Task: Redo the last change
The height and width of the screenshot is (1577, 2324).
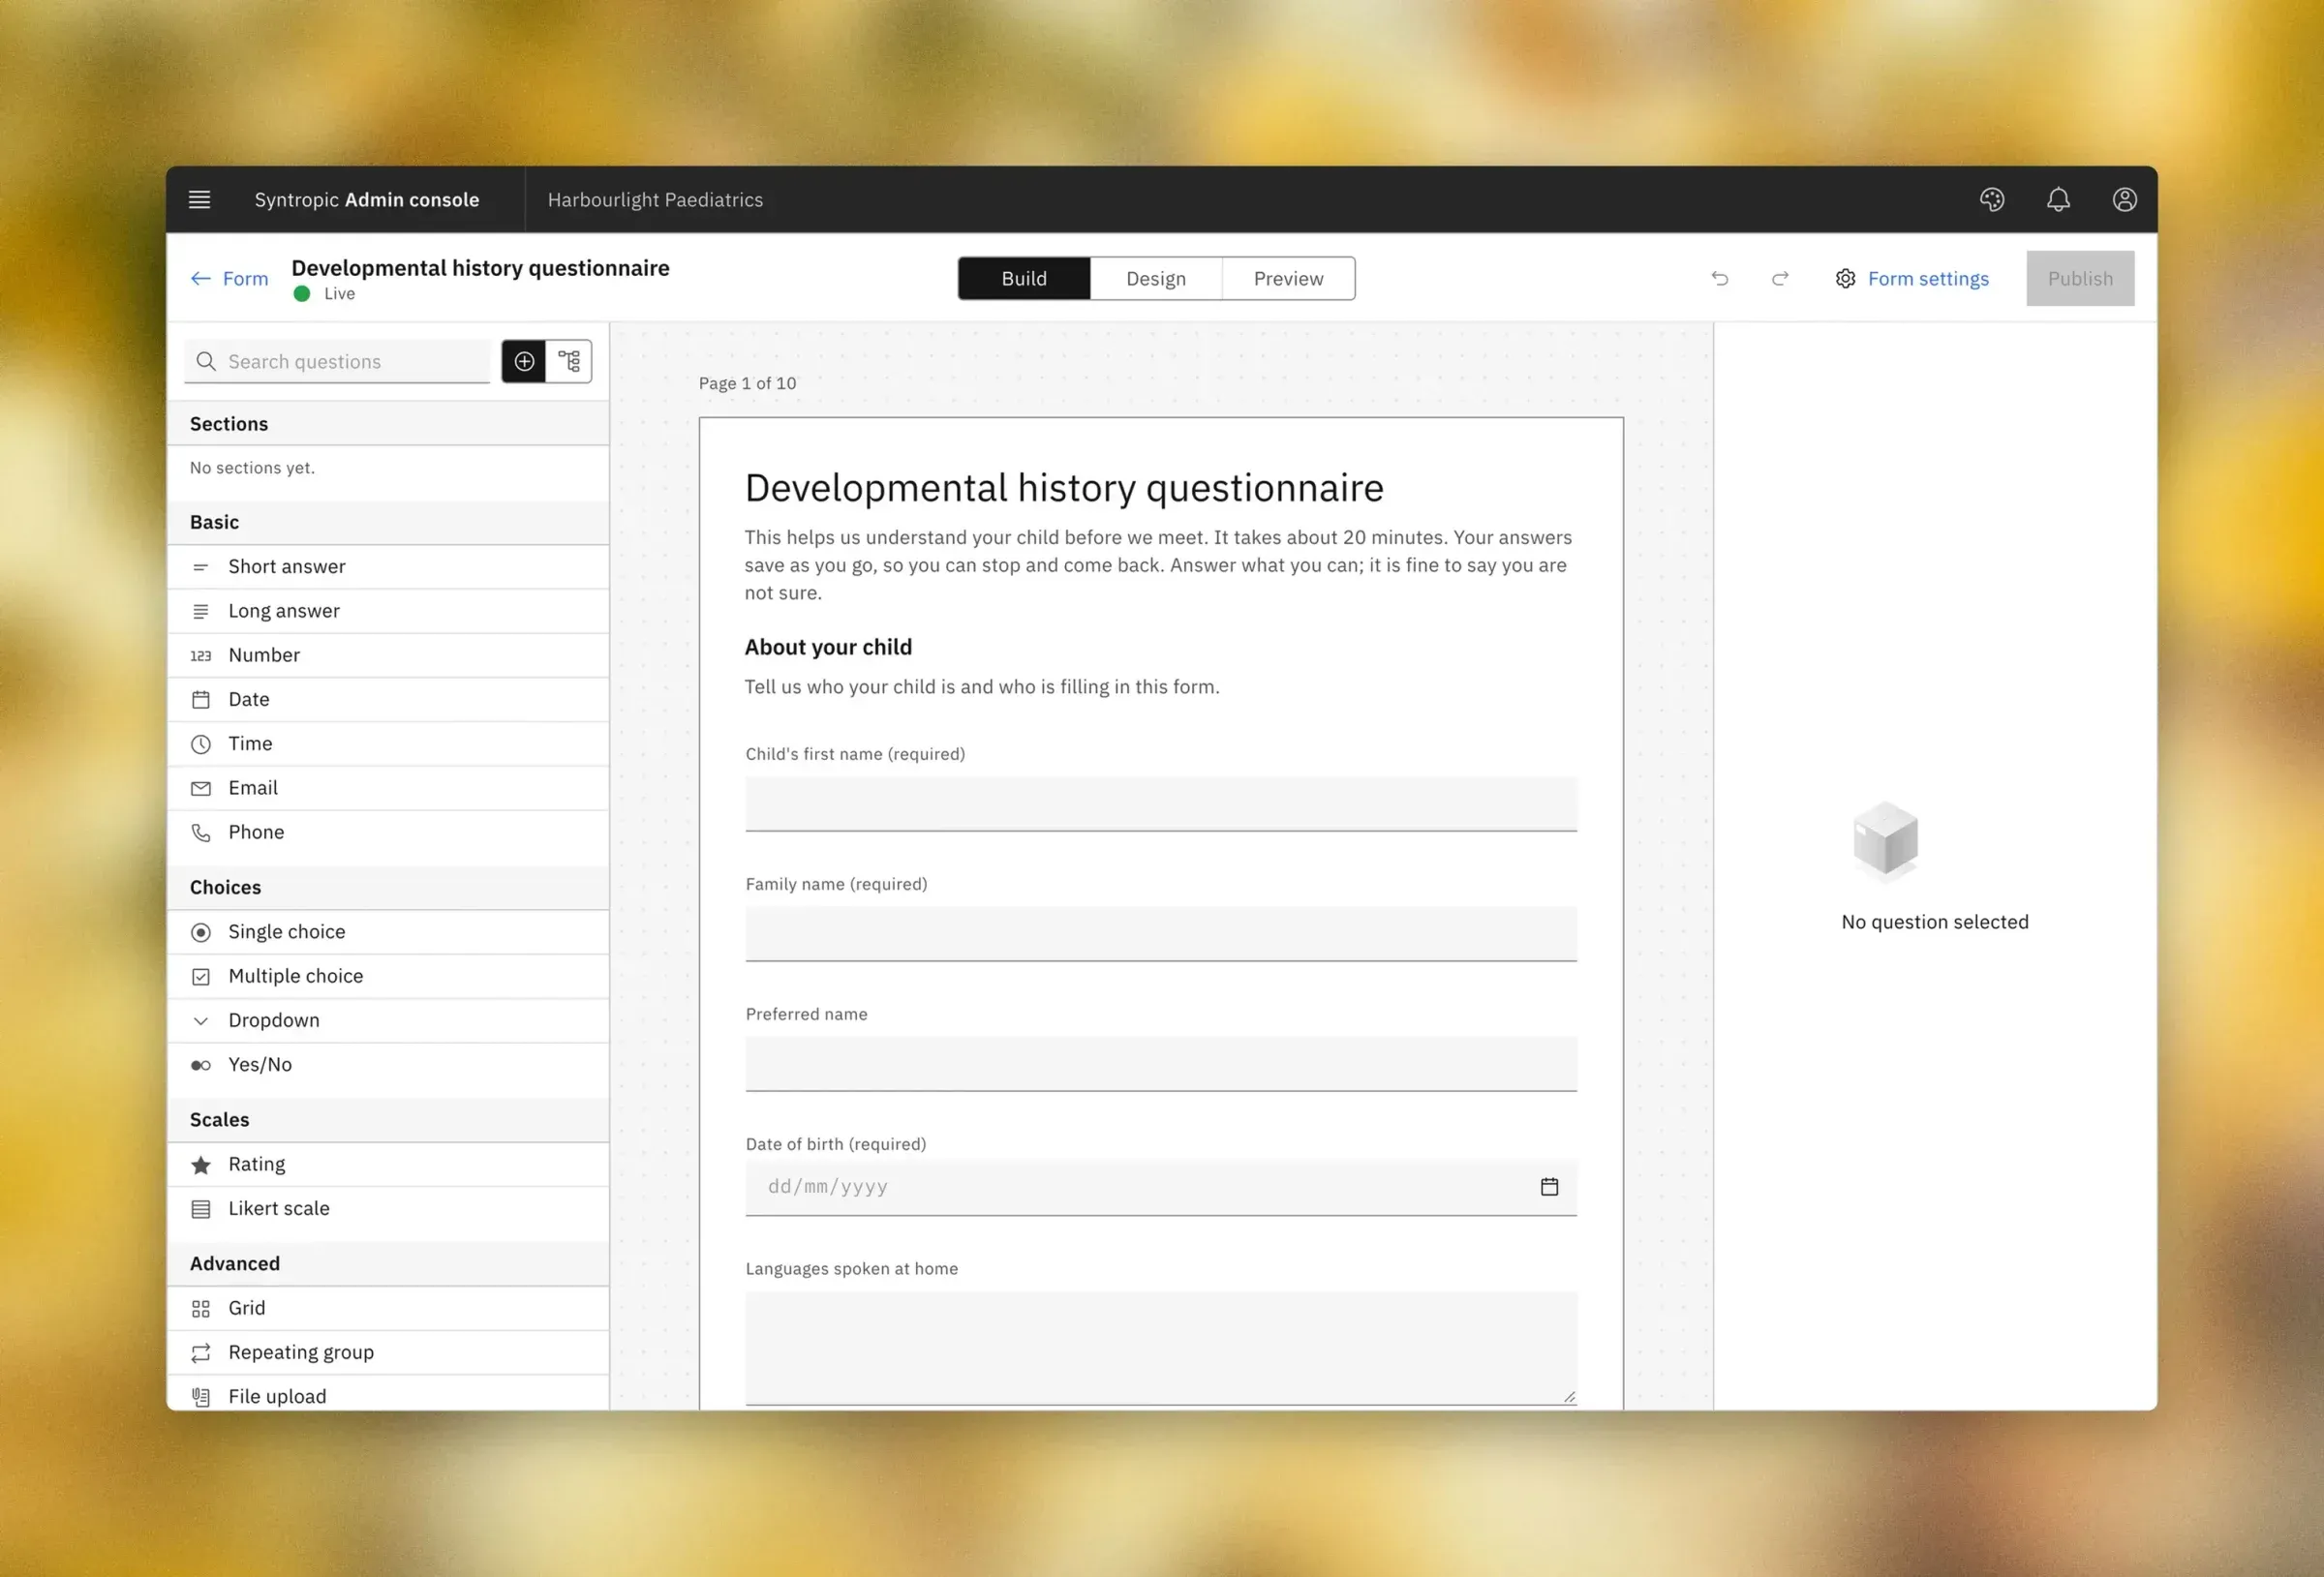Action: tap(1780, 278)
